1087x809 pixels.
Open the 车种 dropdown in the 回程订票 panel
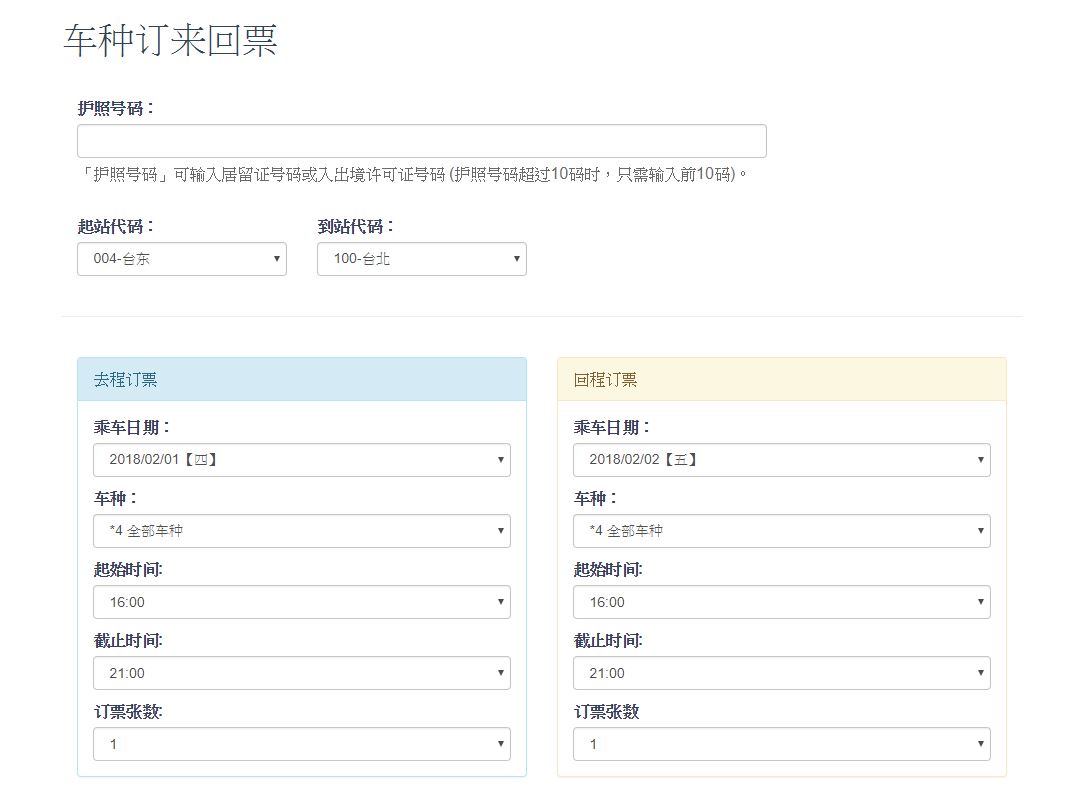pos(781,531)
